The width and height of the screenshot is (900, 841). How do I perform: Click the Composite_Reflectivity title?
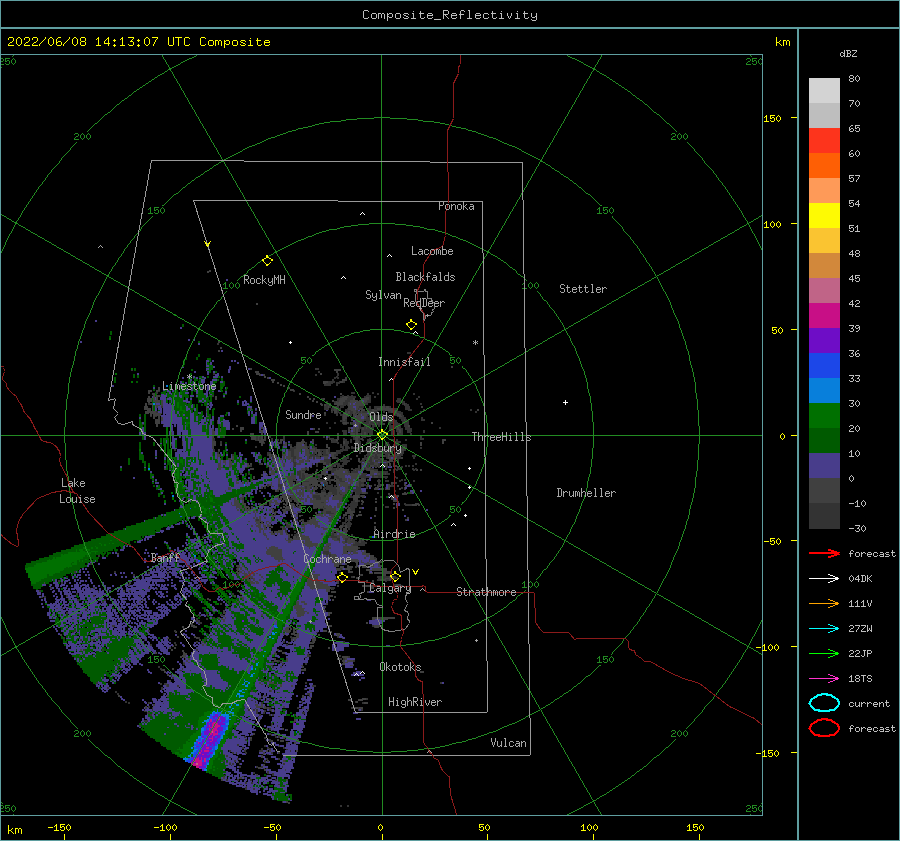pyautogui.click(x=450, y=15)
